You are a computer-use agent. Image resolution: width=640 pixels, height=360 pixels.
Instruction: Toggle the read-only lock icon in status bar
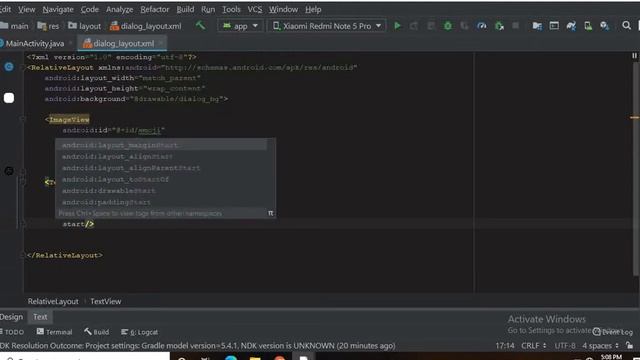(631, 345)
